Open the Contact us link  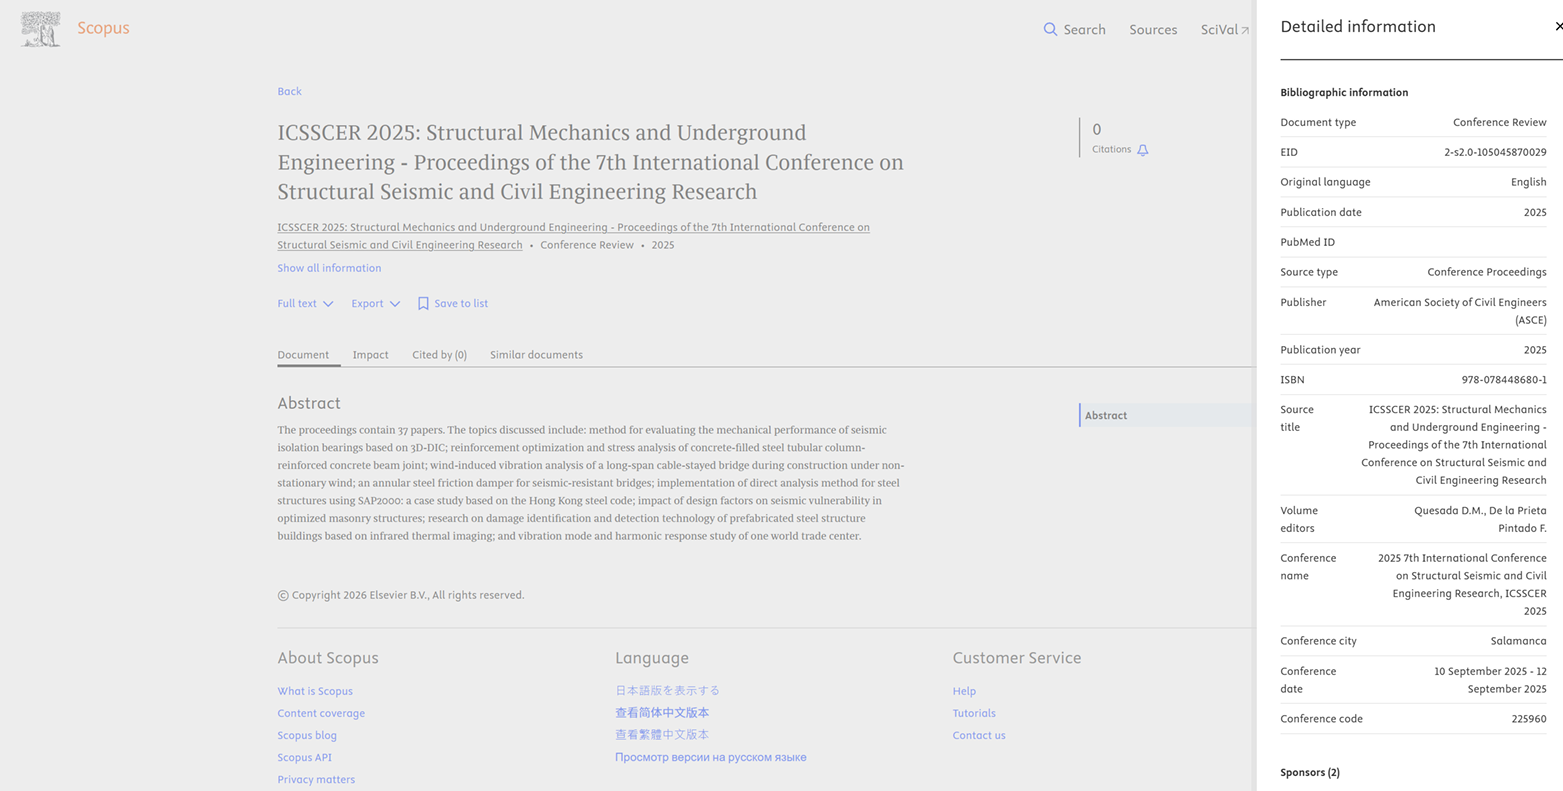point(979,735)
